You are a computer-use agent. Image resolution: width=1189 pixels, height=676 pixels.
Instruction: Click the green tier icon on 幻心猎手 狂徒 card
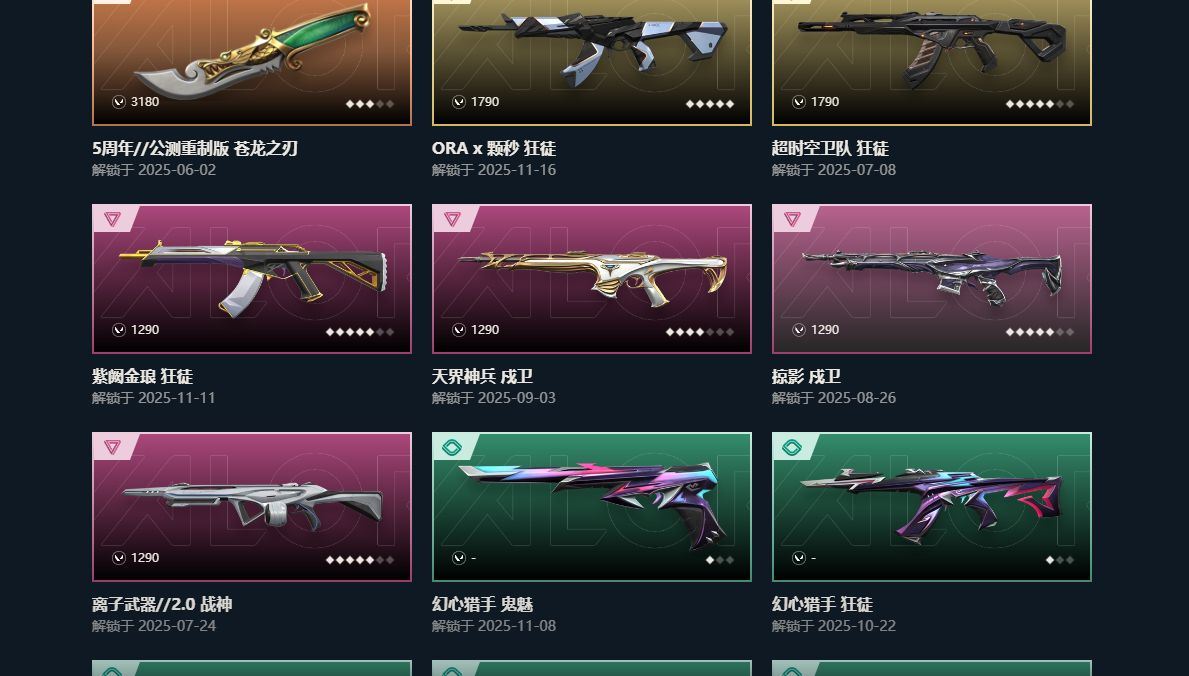point(792,448)
